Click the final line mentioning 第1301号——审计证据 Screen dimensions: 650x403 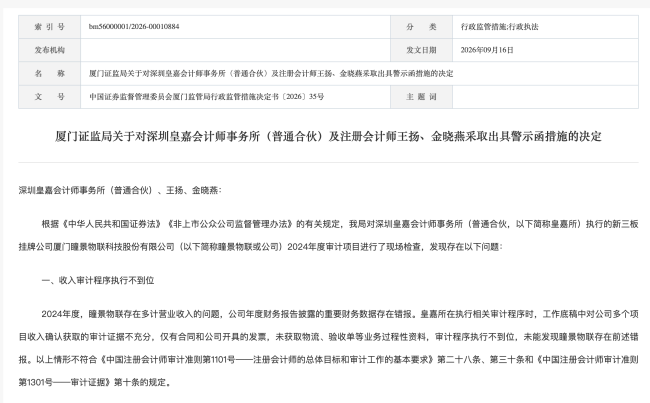click(x=95, y=382)
